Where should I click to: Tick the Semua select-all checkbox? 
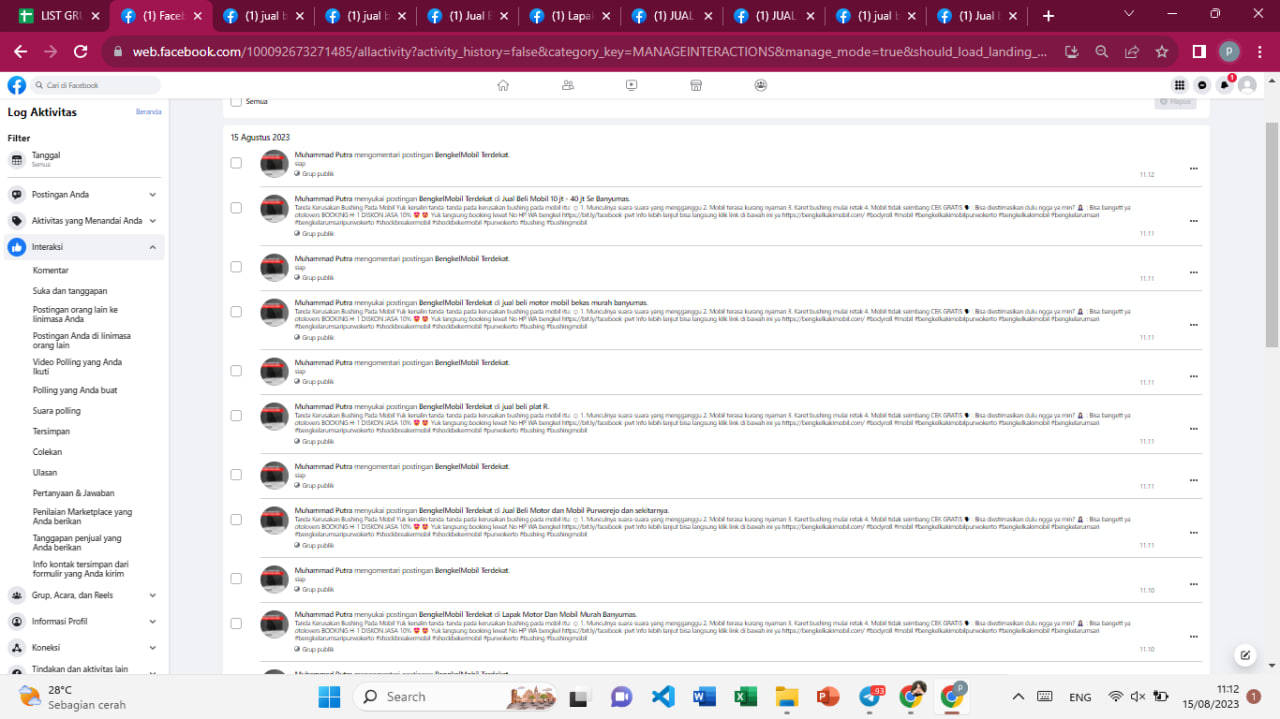click(236, 101)
